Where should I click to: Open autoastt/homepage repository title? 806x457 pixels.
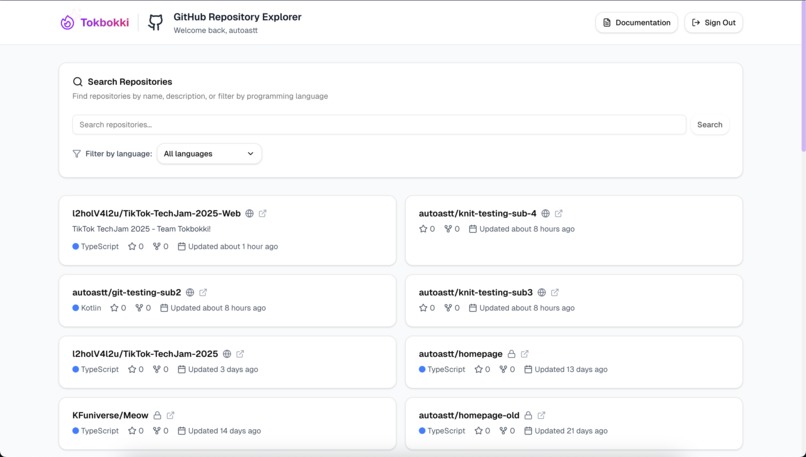461,354
